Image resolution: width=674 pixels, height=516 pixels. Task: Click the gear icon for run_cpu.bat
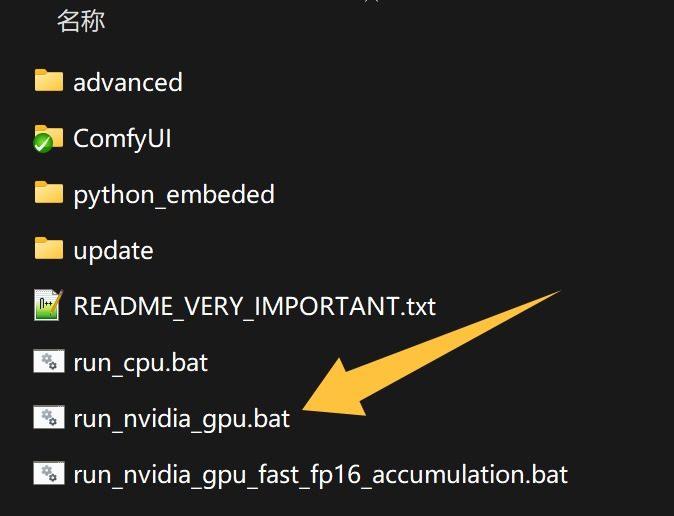click(x=49, y=361)
